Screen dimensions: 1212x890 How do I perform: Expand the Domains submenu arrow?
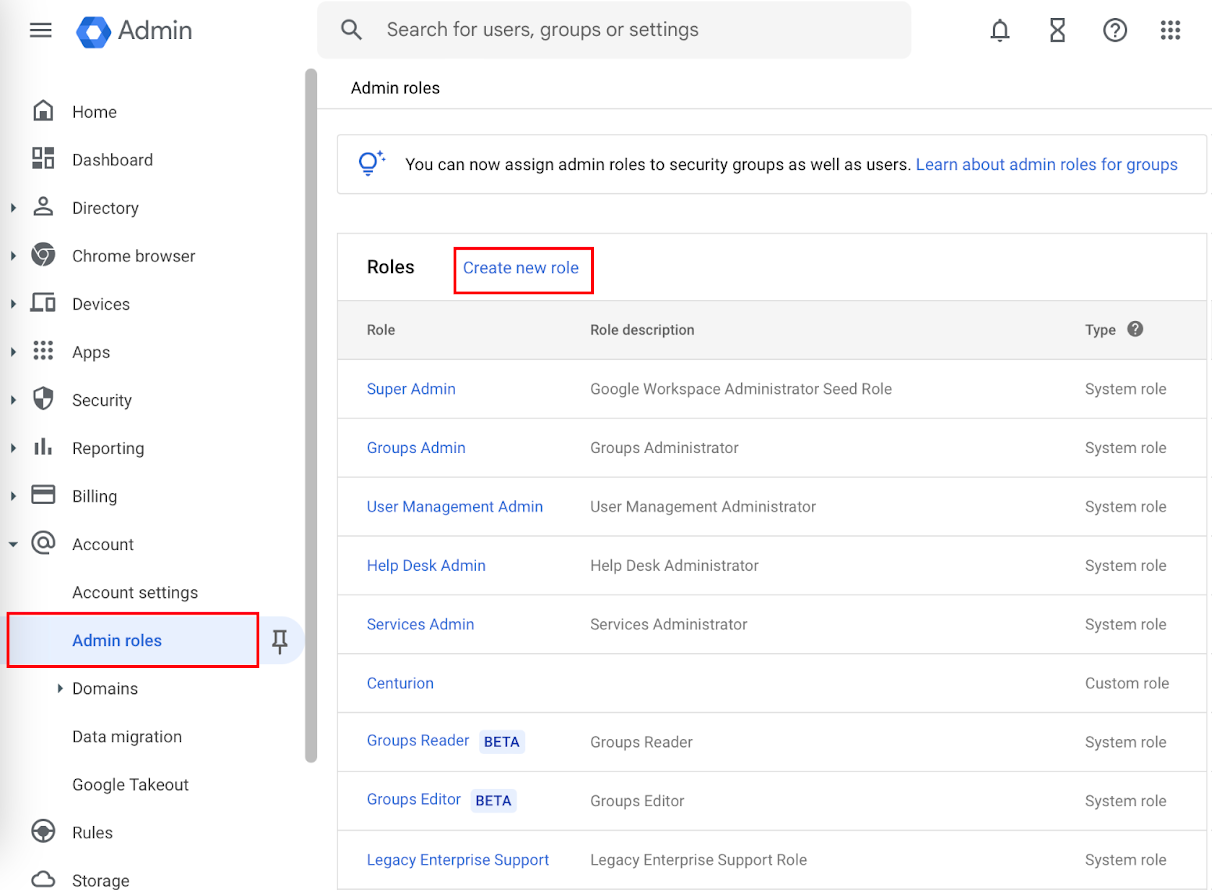(60, 688)
